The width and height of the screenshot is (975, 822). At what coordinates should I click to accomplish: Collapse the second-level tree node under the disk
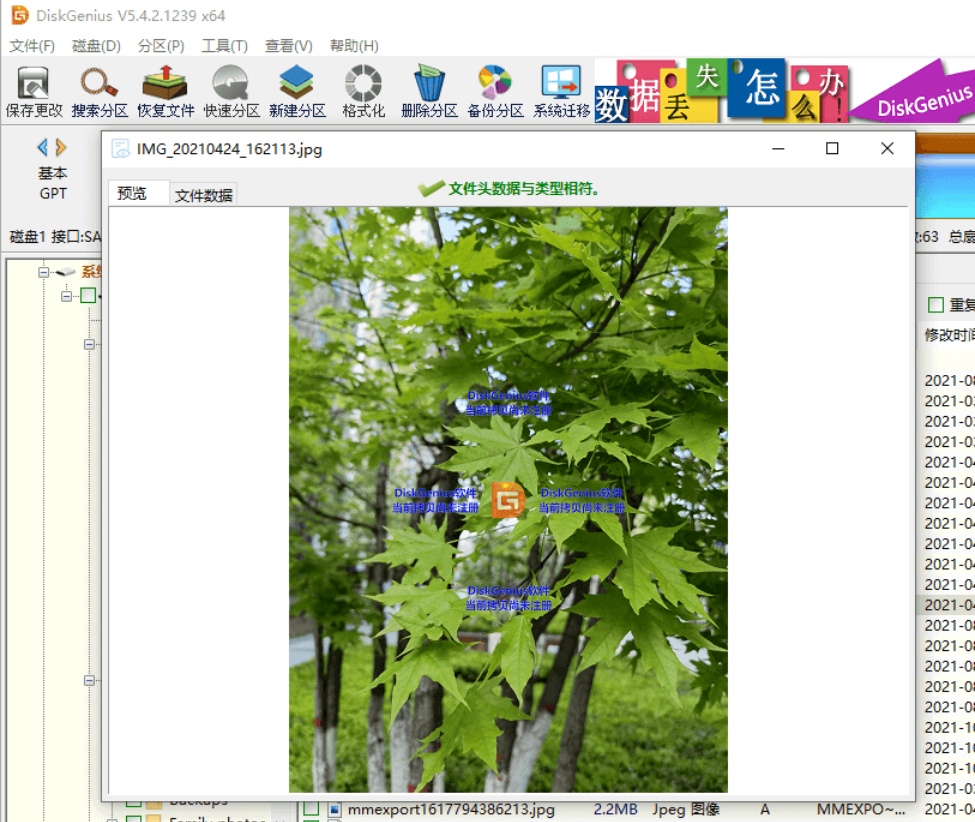point(66,296)
